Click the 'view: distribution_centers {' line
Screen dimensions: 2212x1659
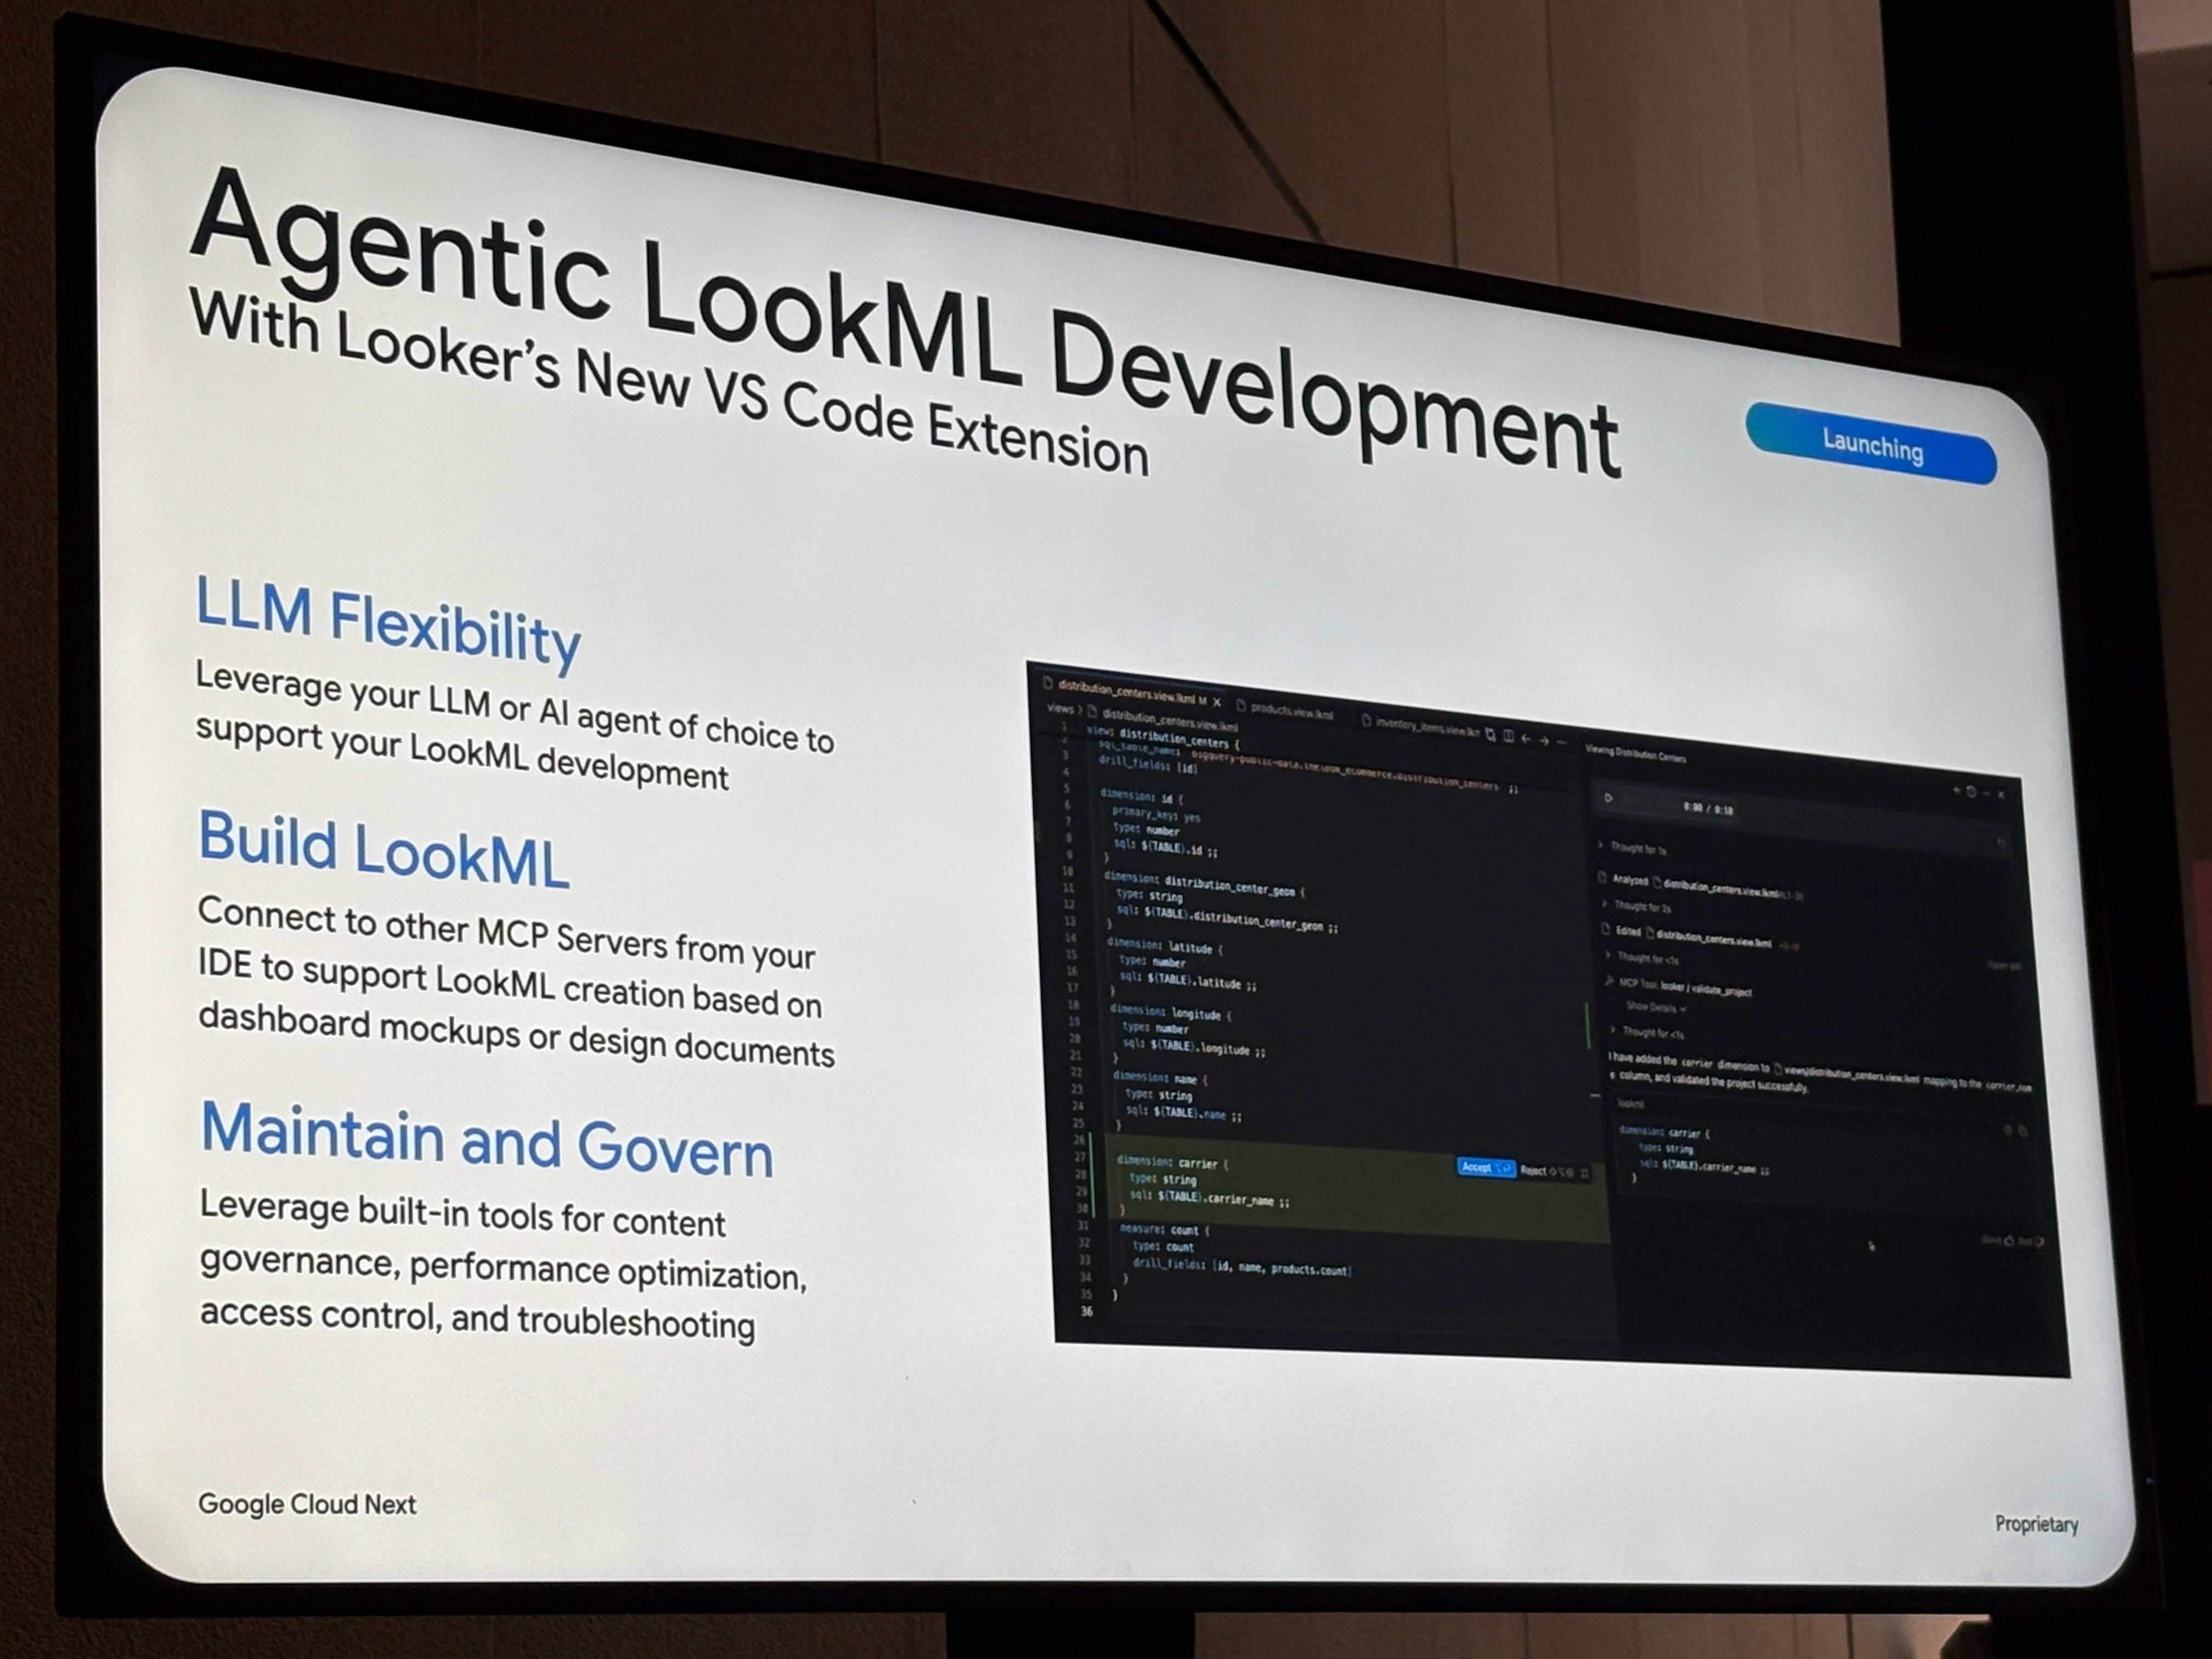click(x=1163, y=739)
